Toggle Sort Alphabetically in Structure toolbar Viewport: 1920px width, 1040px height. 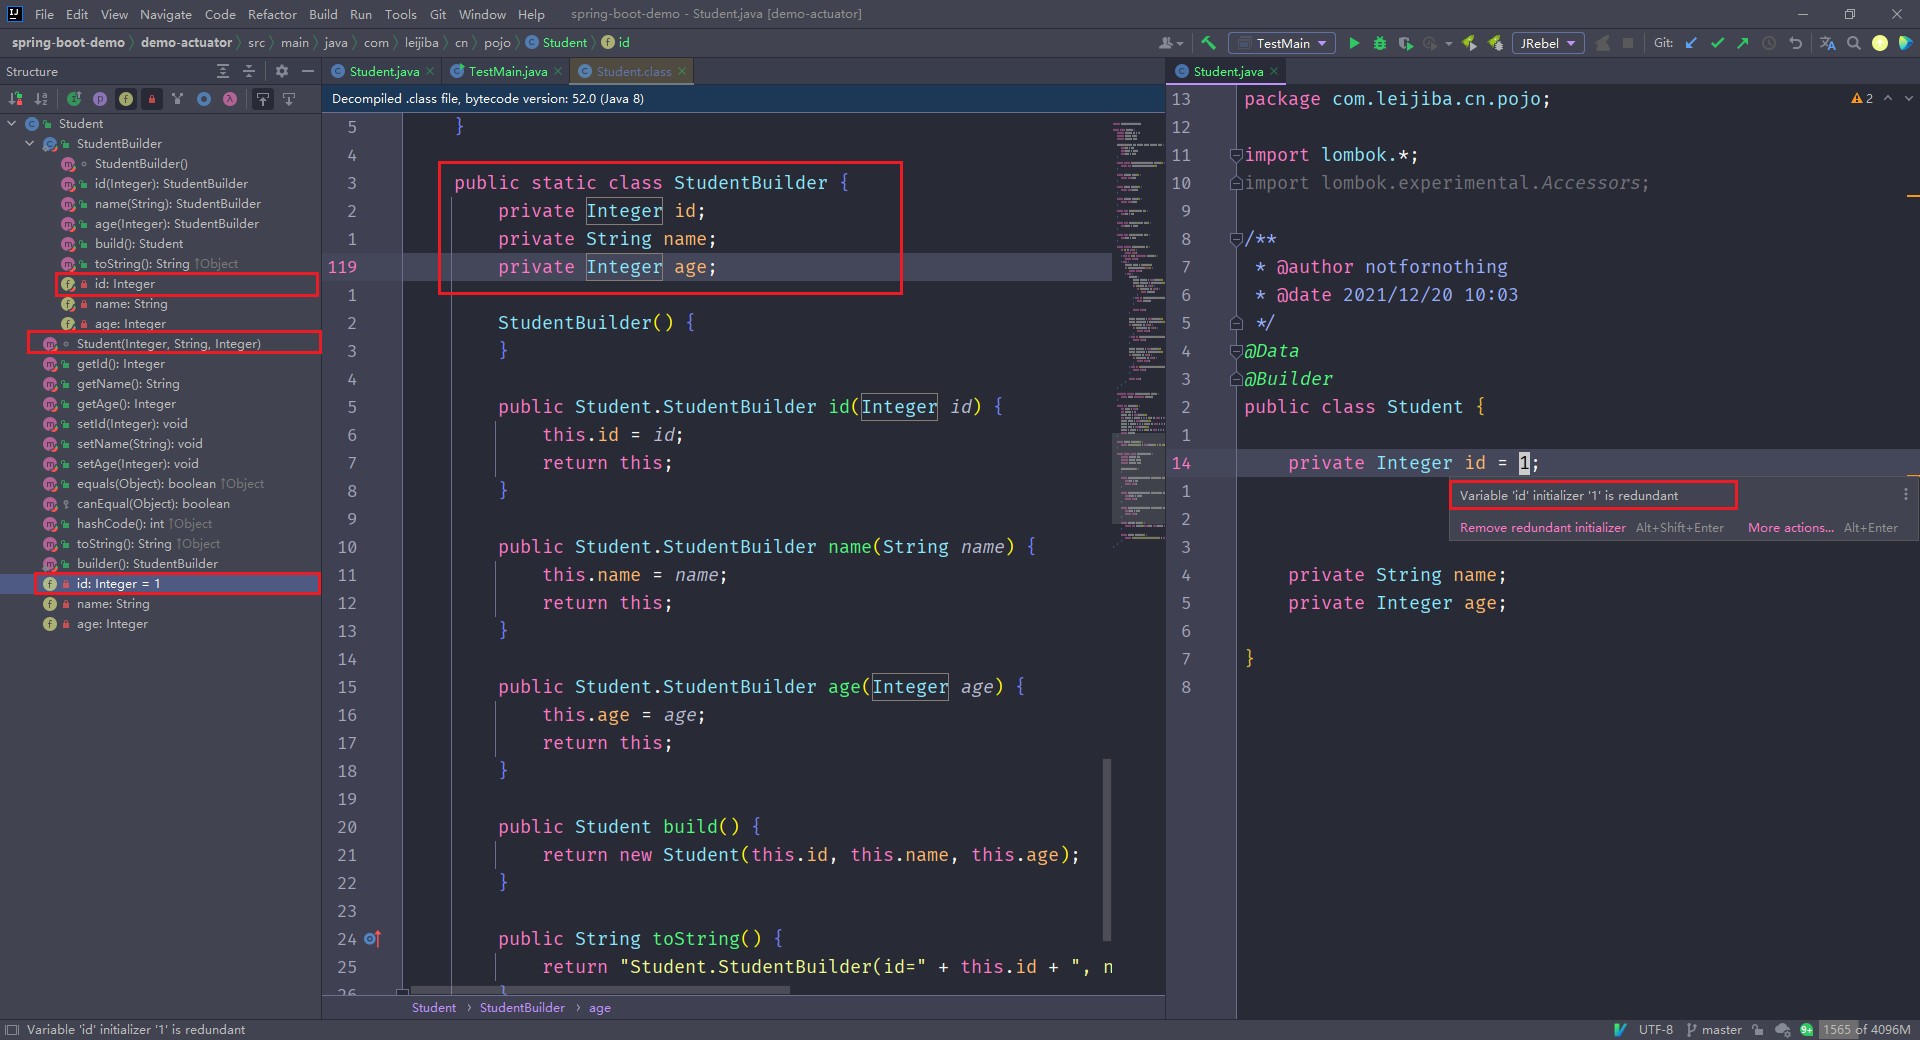tap(41, 99)
